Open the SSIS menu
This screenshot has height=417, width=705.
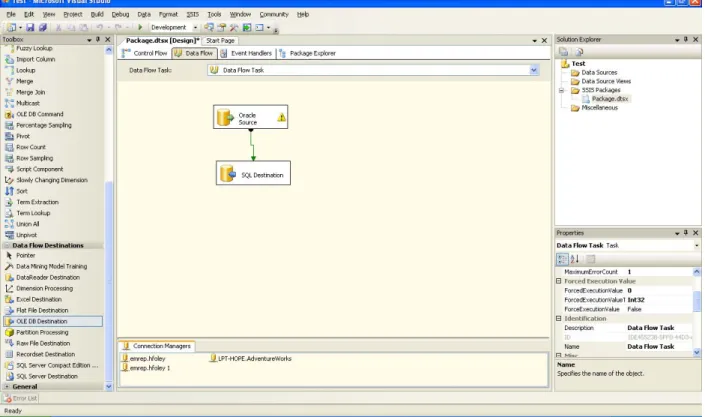(192, 14)
